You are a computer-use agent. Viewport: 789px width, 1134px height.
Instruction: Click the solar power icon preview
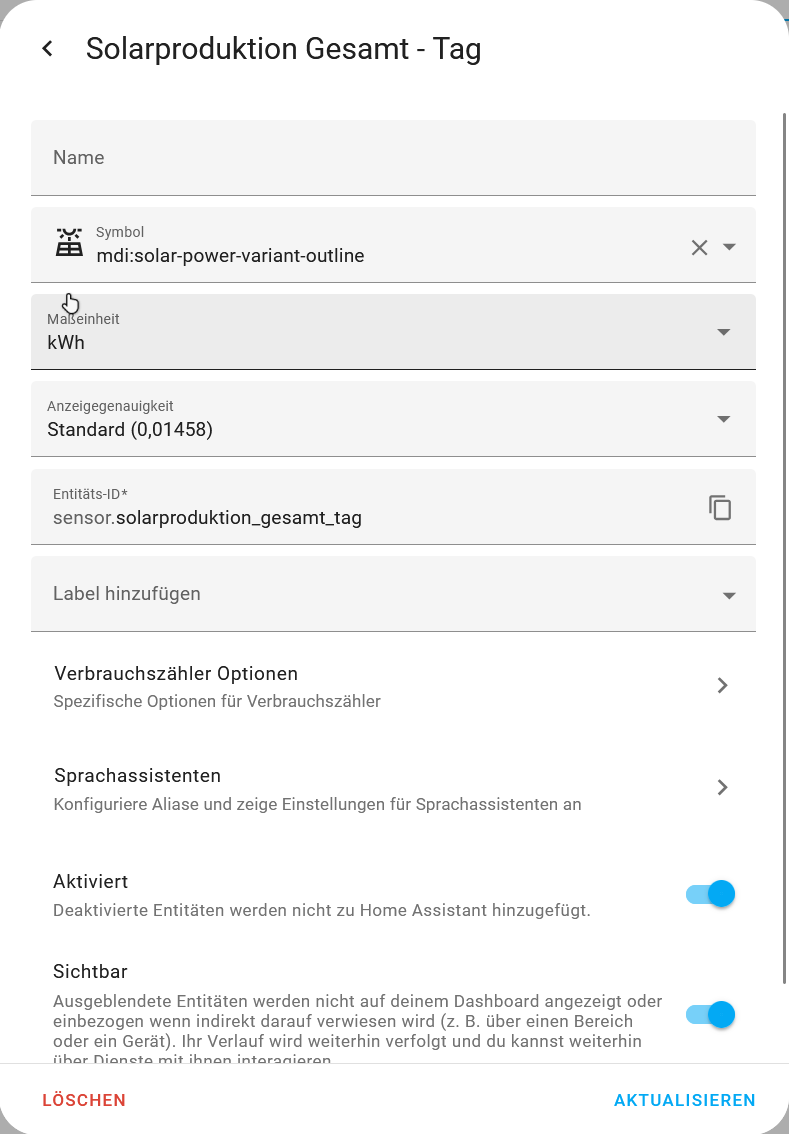(69, 242)
